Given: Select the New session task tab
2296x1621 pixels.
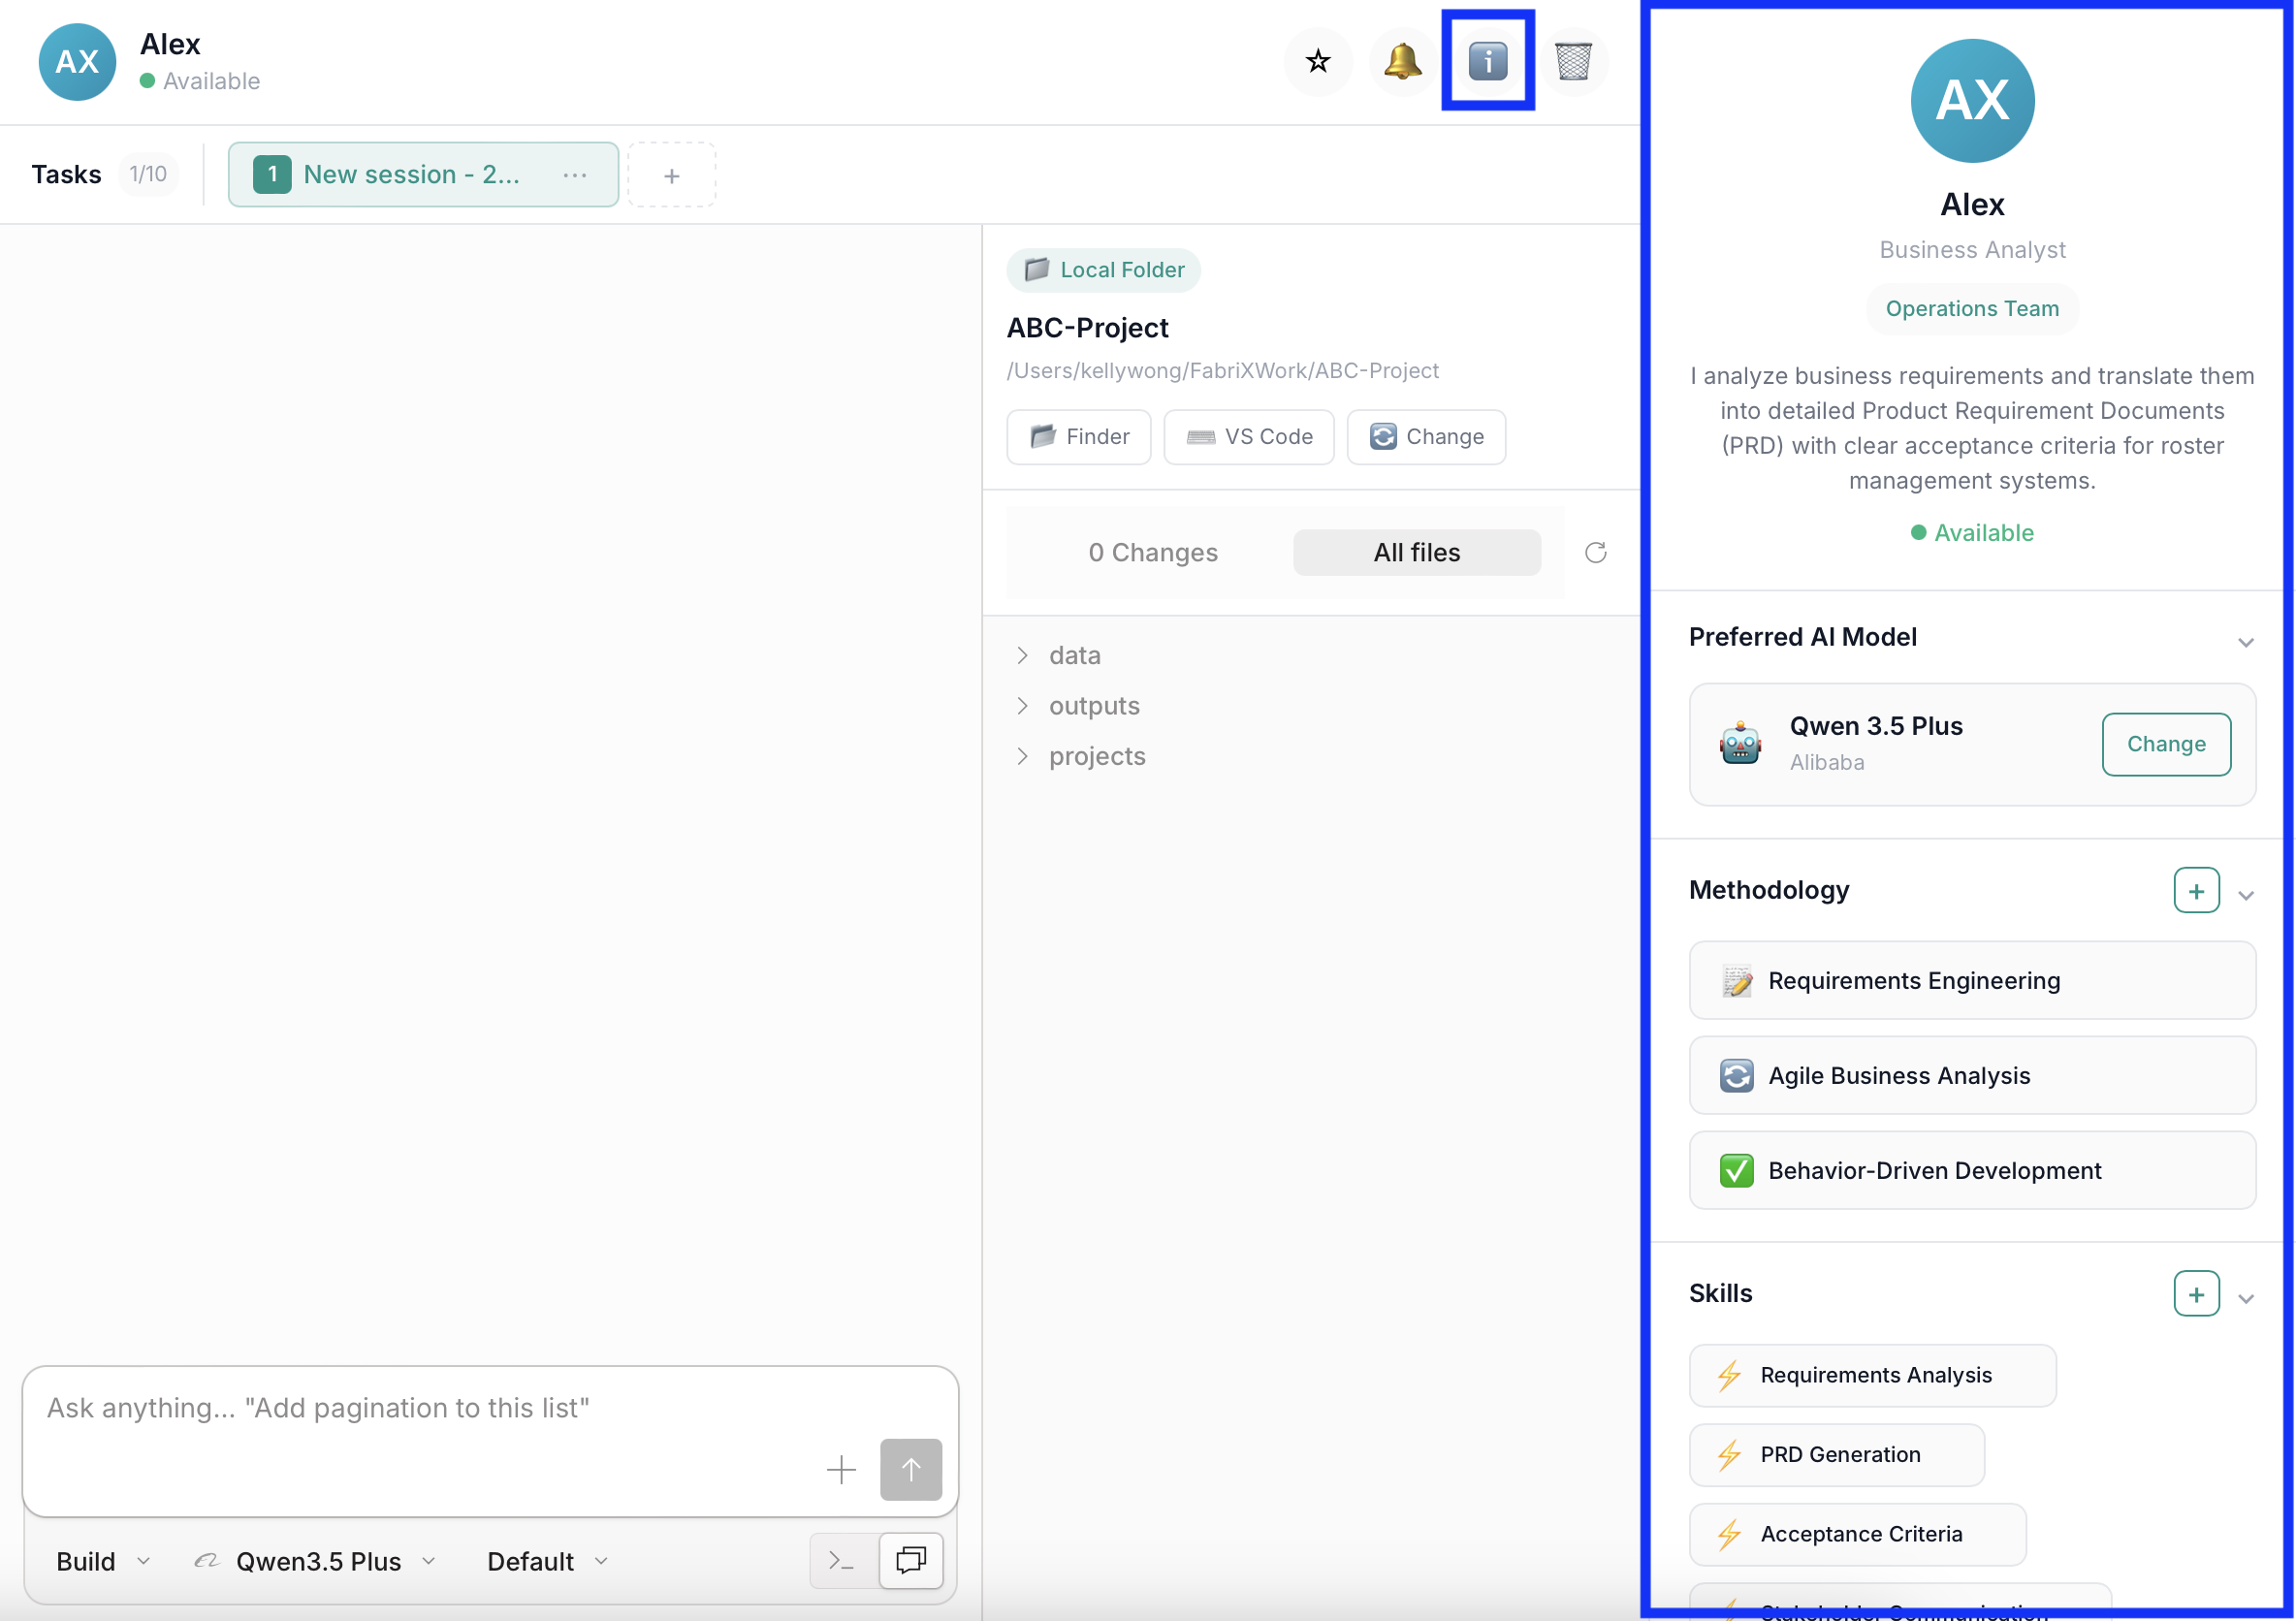Looking at the screenshot, I should coord(410,175).
